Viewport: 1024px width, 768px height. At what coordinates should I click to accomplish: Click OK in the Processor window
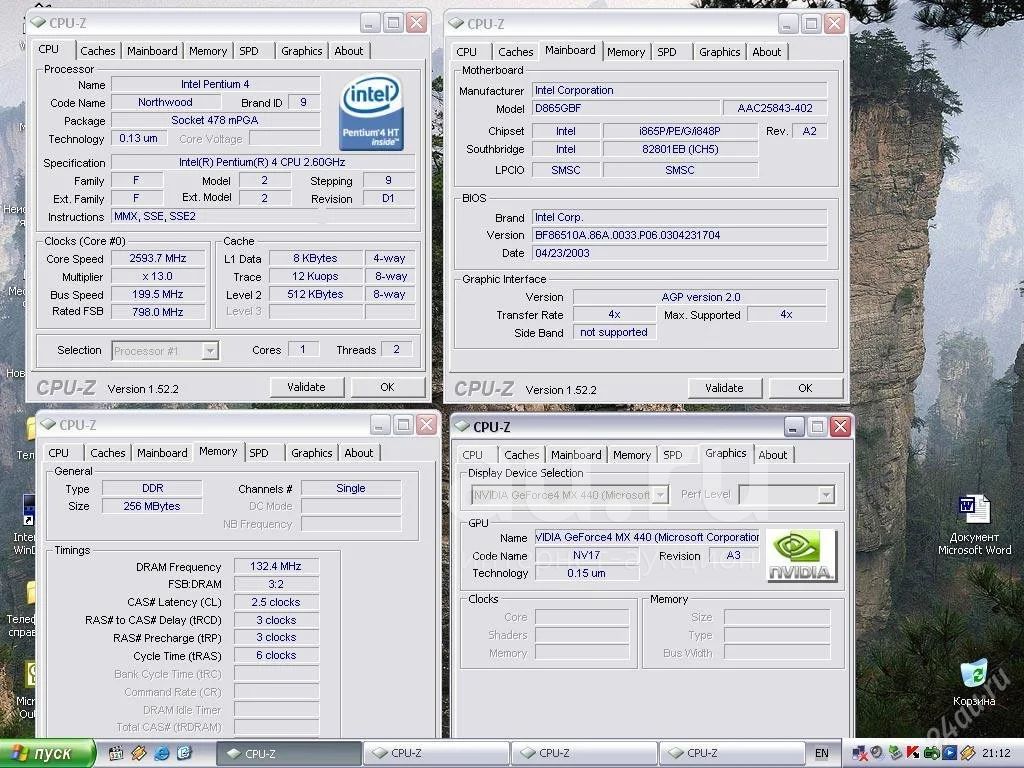[x=387, y=387]
